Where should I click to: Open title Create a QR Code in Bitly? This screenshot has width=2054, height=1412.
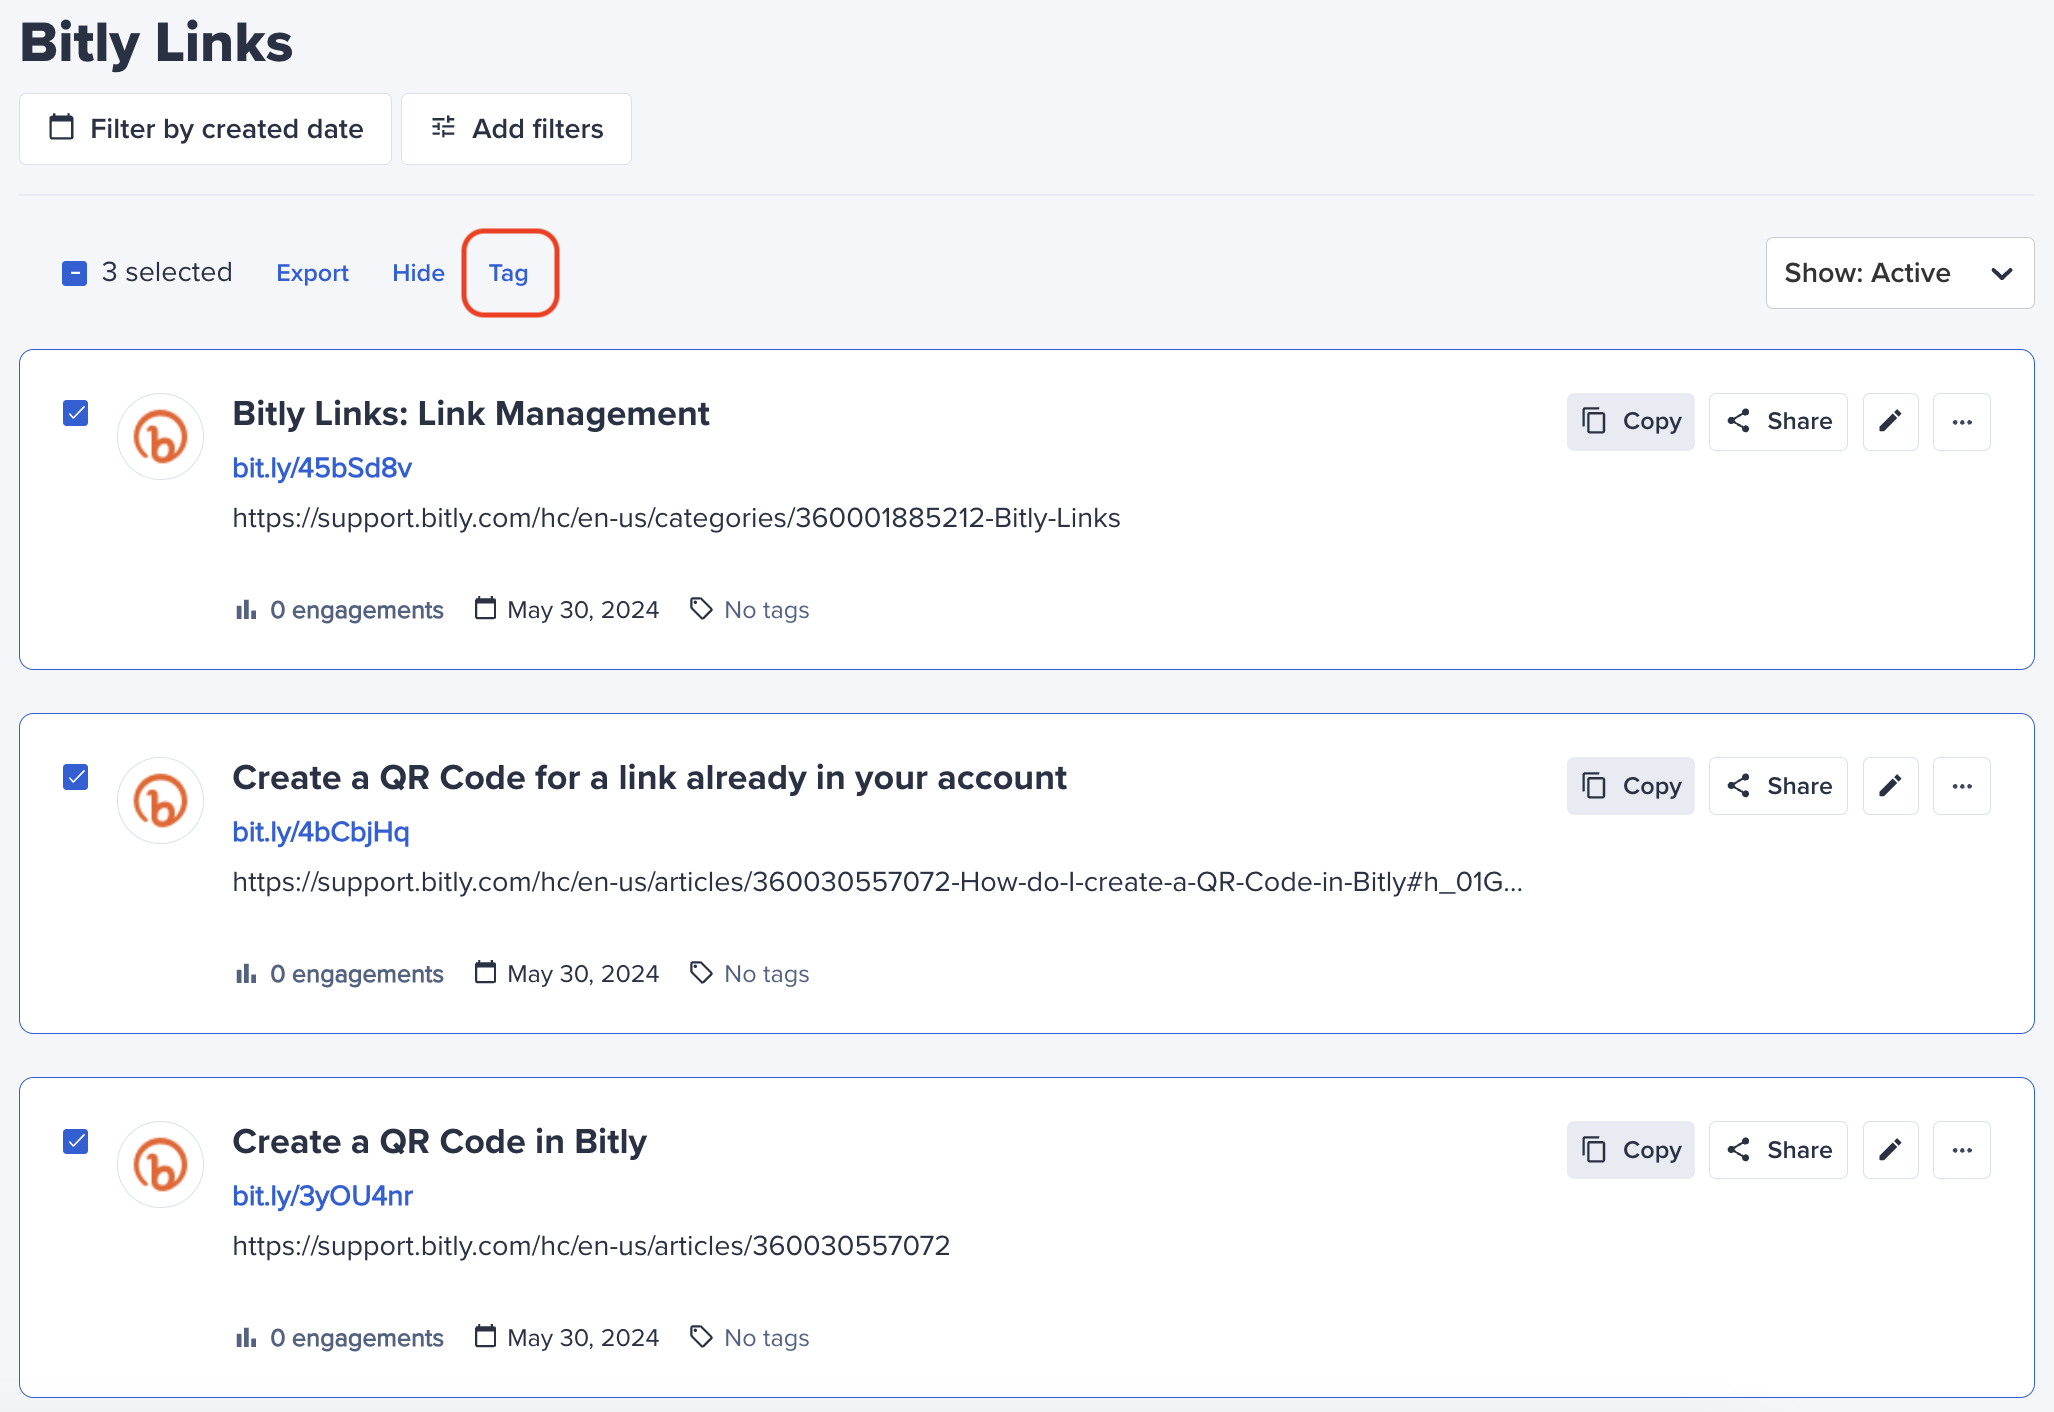pyautogui.click(x=439, y=1142)
